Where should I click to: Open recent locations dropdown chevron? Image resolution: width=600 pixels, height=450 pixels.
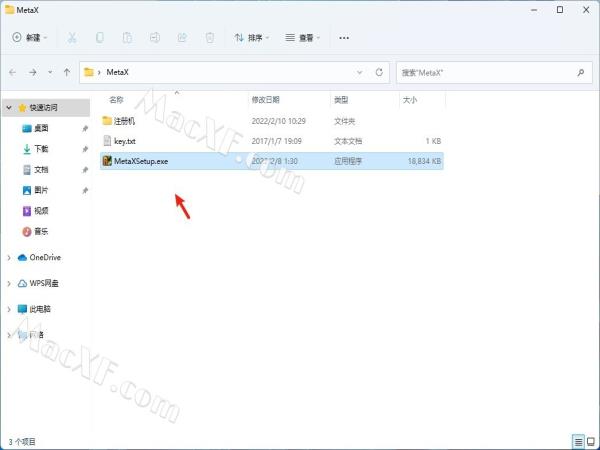[x=50, y=72]
